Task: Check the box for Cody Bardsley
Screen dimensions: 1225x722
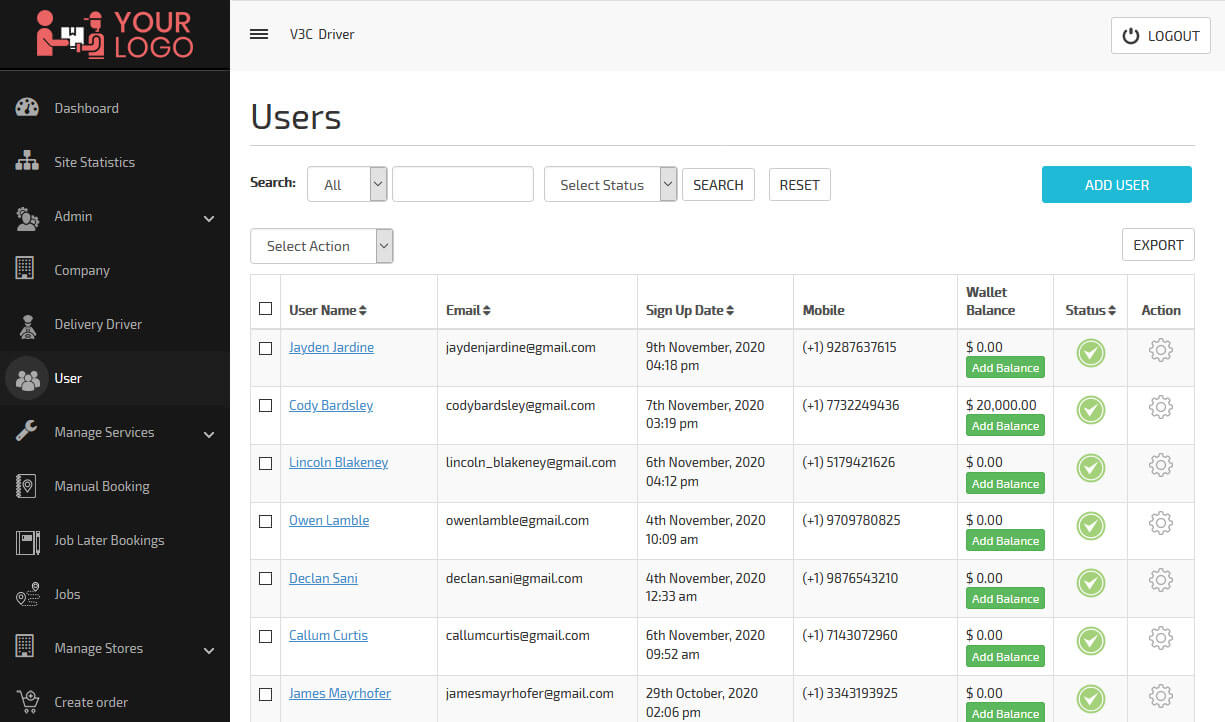Action: pyautogui.click(x=265, y=405)
